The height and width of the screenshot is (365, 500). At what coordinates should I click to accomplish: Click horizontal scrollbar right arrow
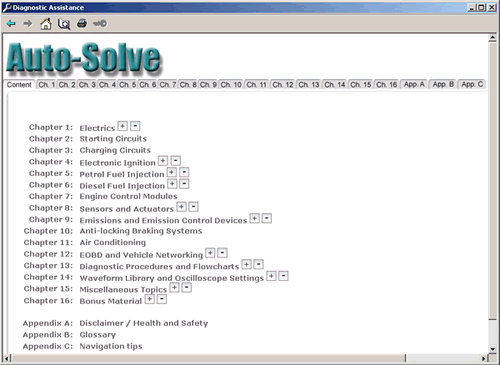[x=483, y=359]
